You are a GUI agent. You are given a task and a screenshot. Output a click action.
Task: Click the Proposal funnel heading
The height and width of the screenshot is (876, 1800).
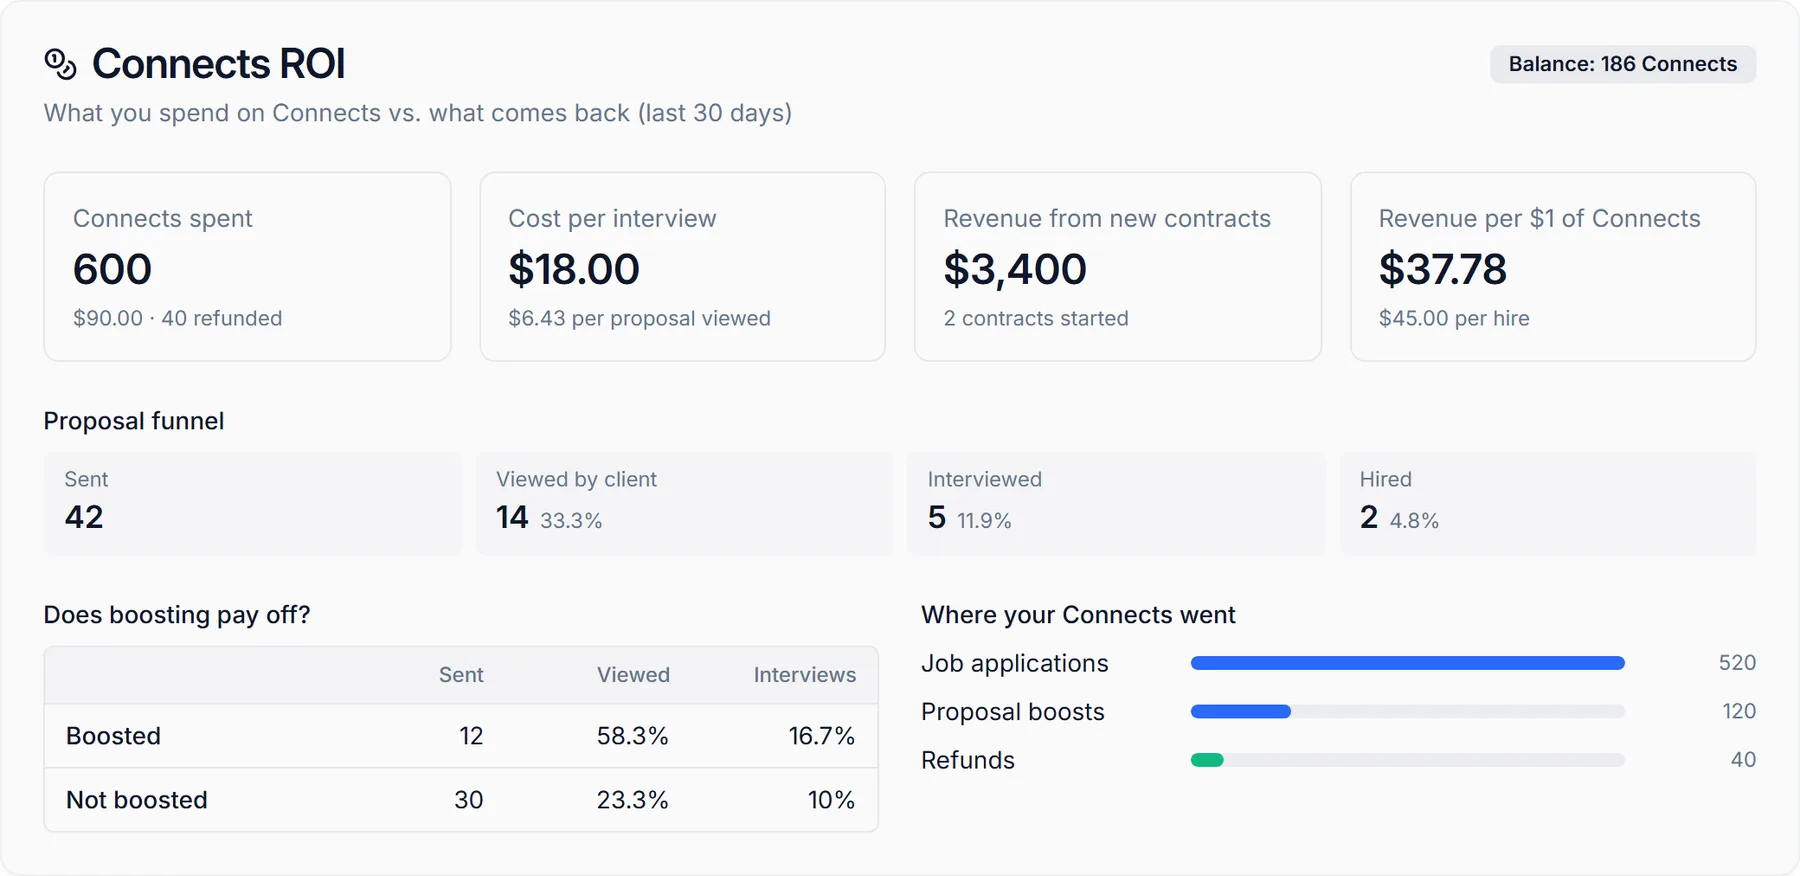pyautogui.click(x=134, y=421)
